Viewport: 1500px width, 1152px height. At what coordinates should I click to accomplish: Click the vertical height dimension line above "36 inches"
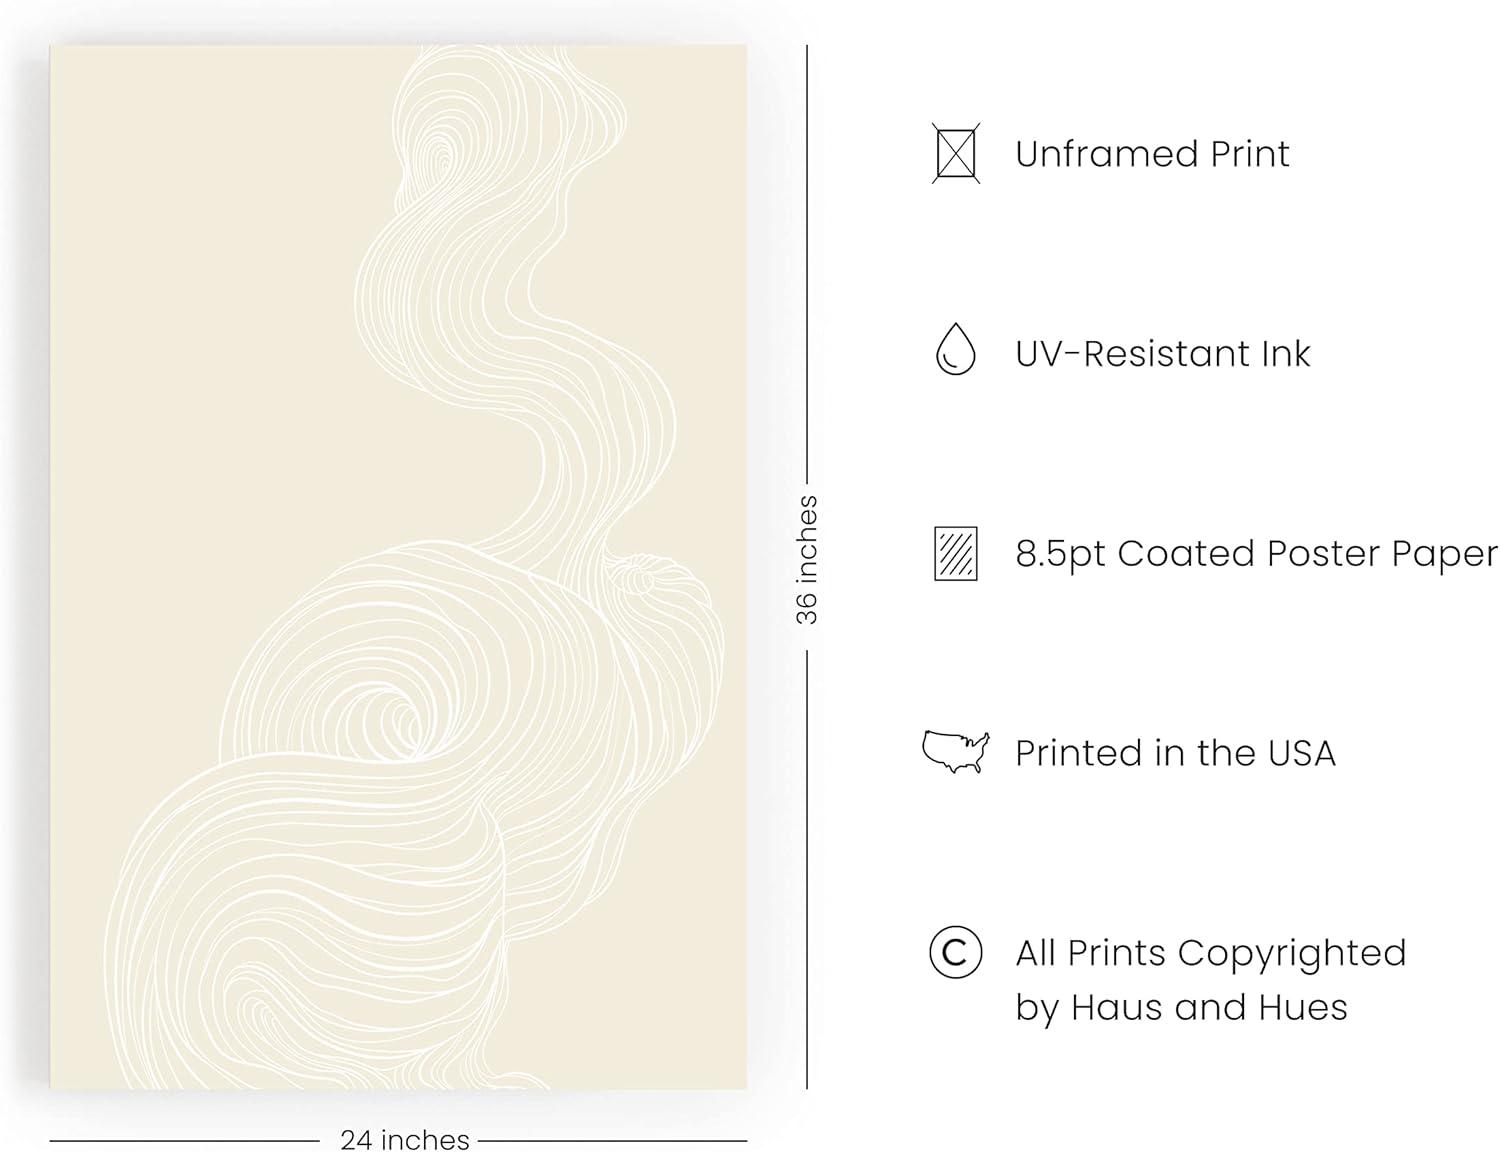[x=807, y=270]
